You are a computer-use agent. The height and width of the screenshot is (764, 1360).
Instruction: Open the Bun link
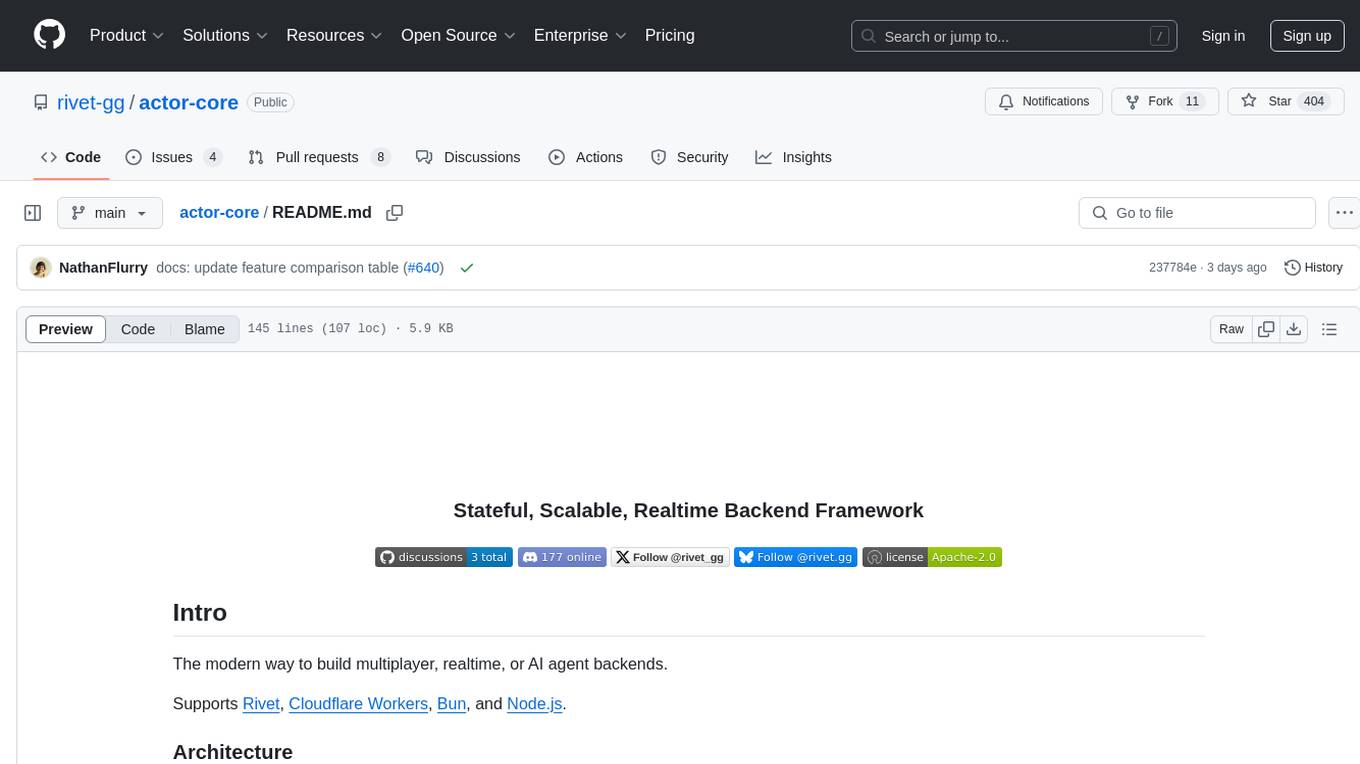[x=452, y=704]
